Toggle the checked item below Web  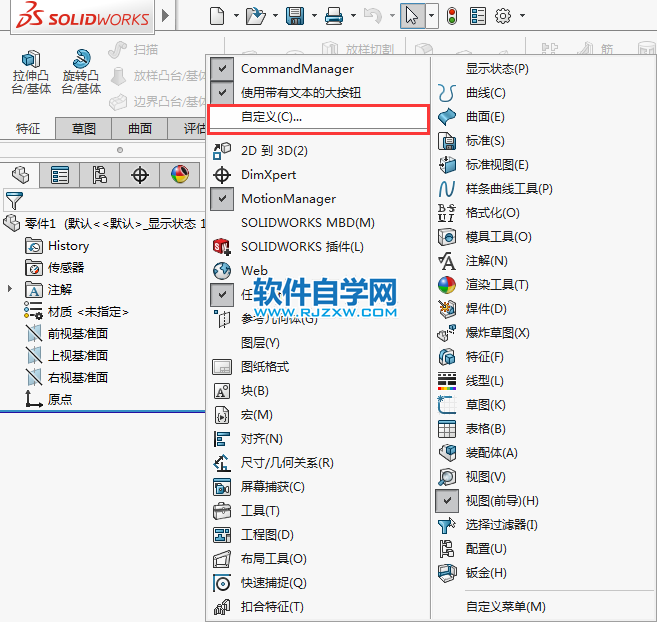click(x=222, y=294)
